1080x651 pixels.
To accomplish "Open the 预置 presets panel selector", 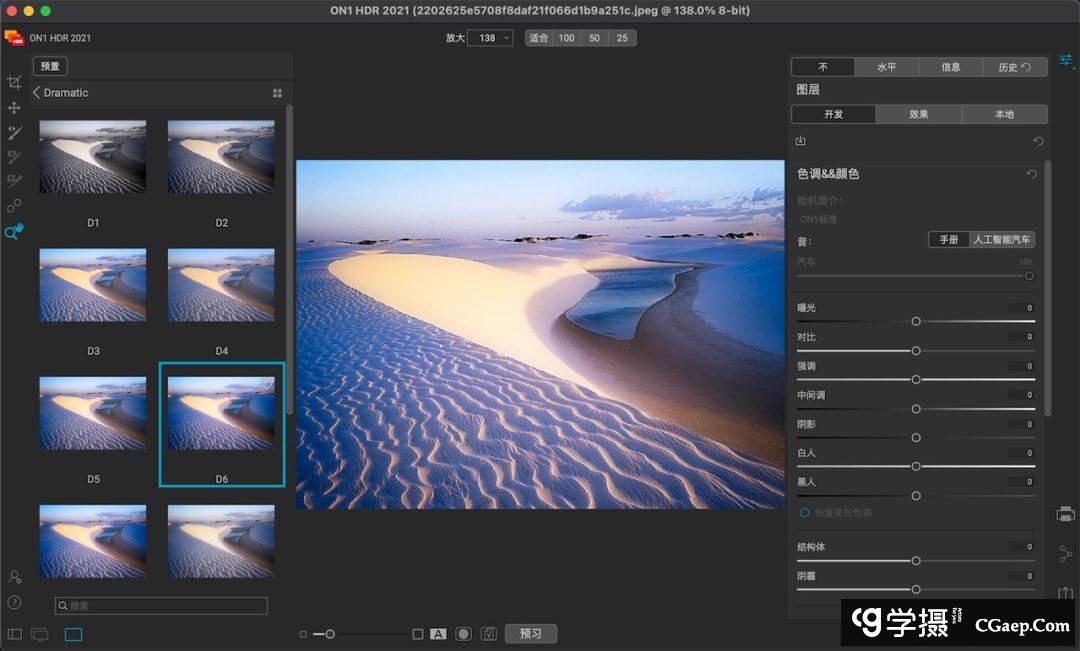I will [x=50, y=66].
